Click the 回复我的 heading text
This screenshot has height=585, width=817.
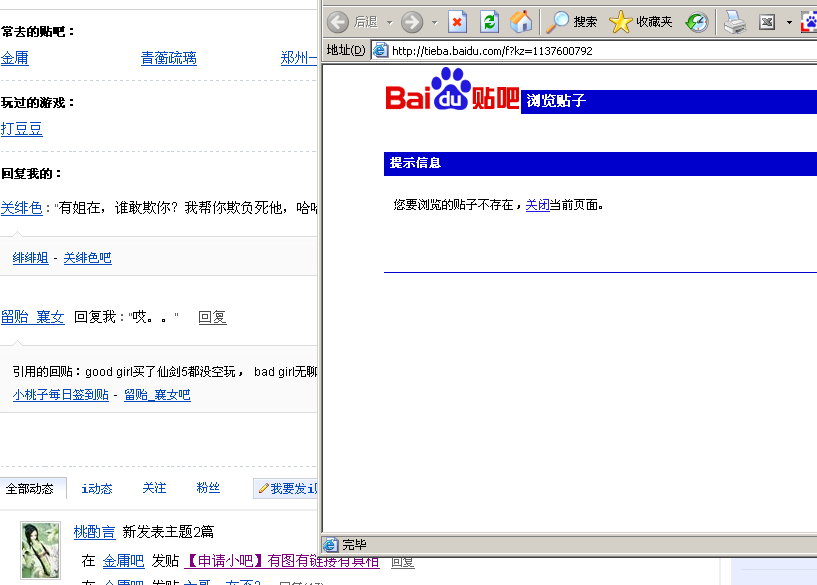point(31,173)
